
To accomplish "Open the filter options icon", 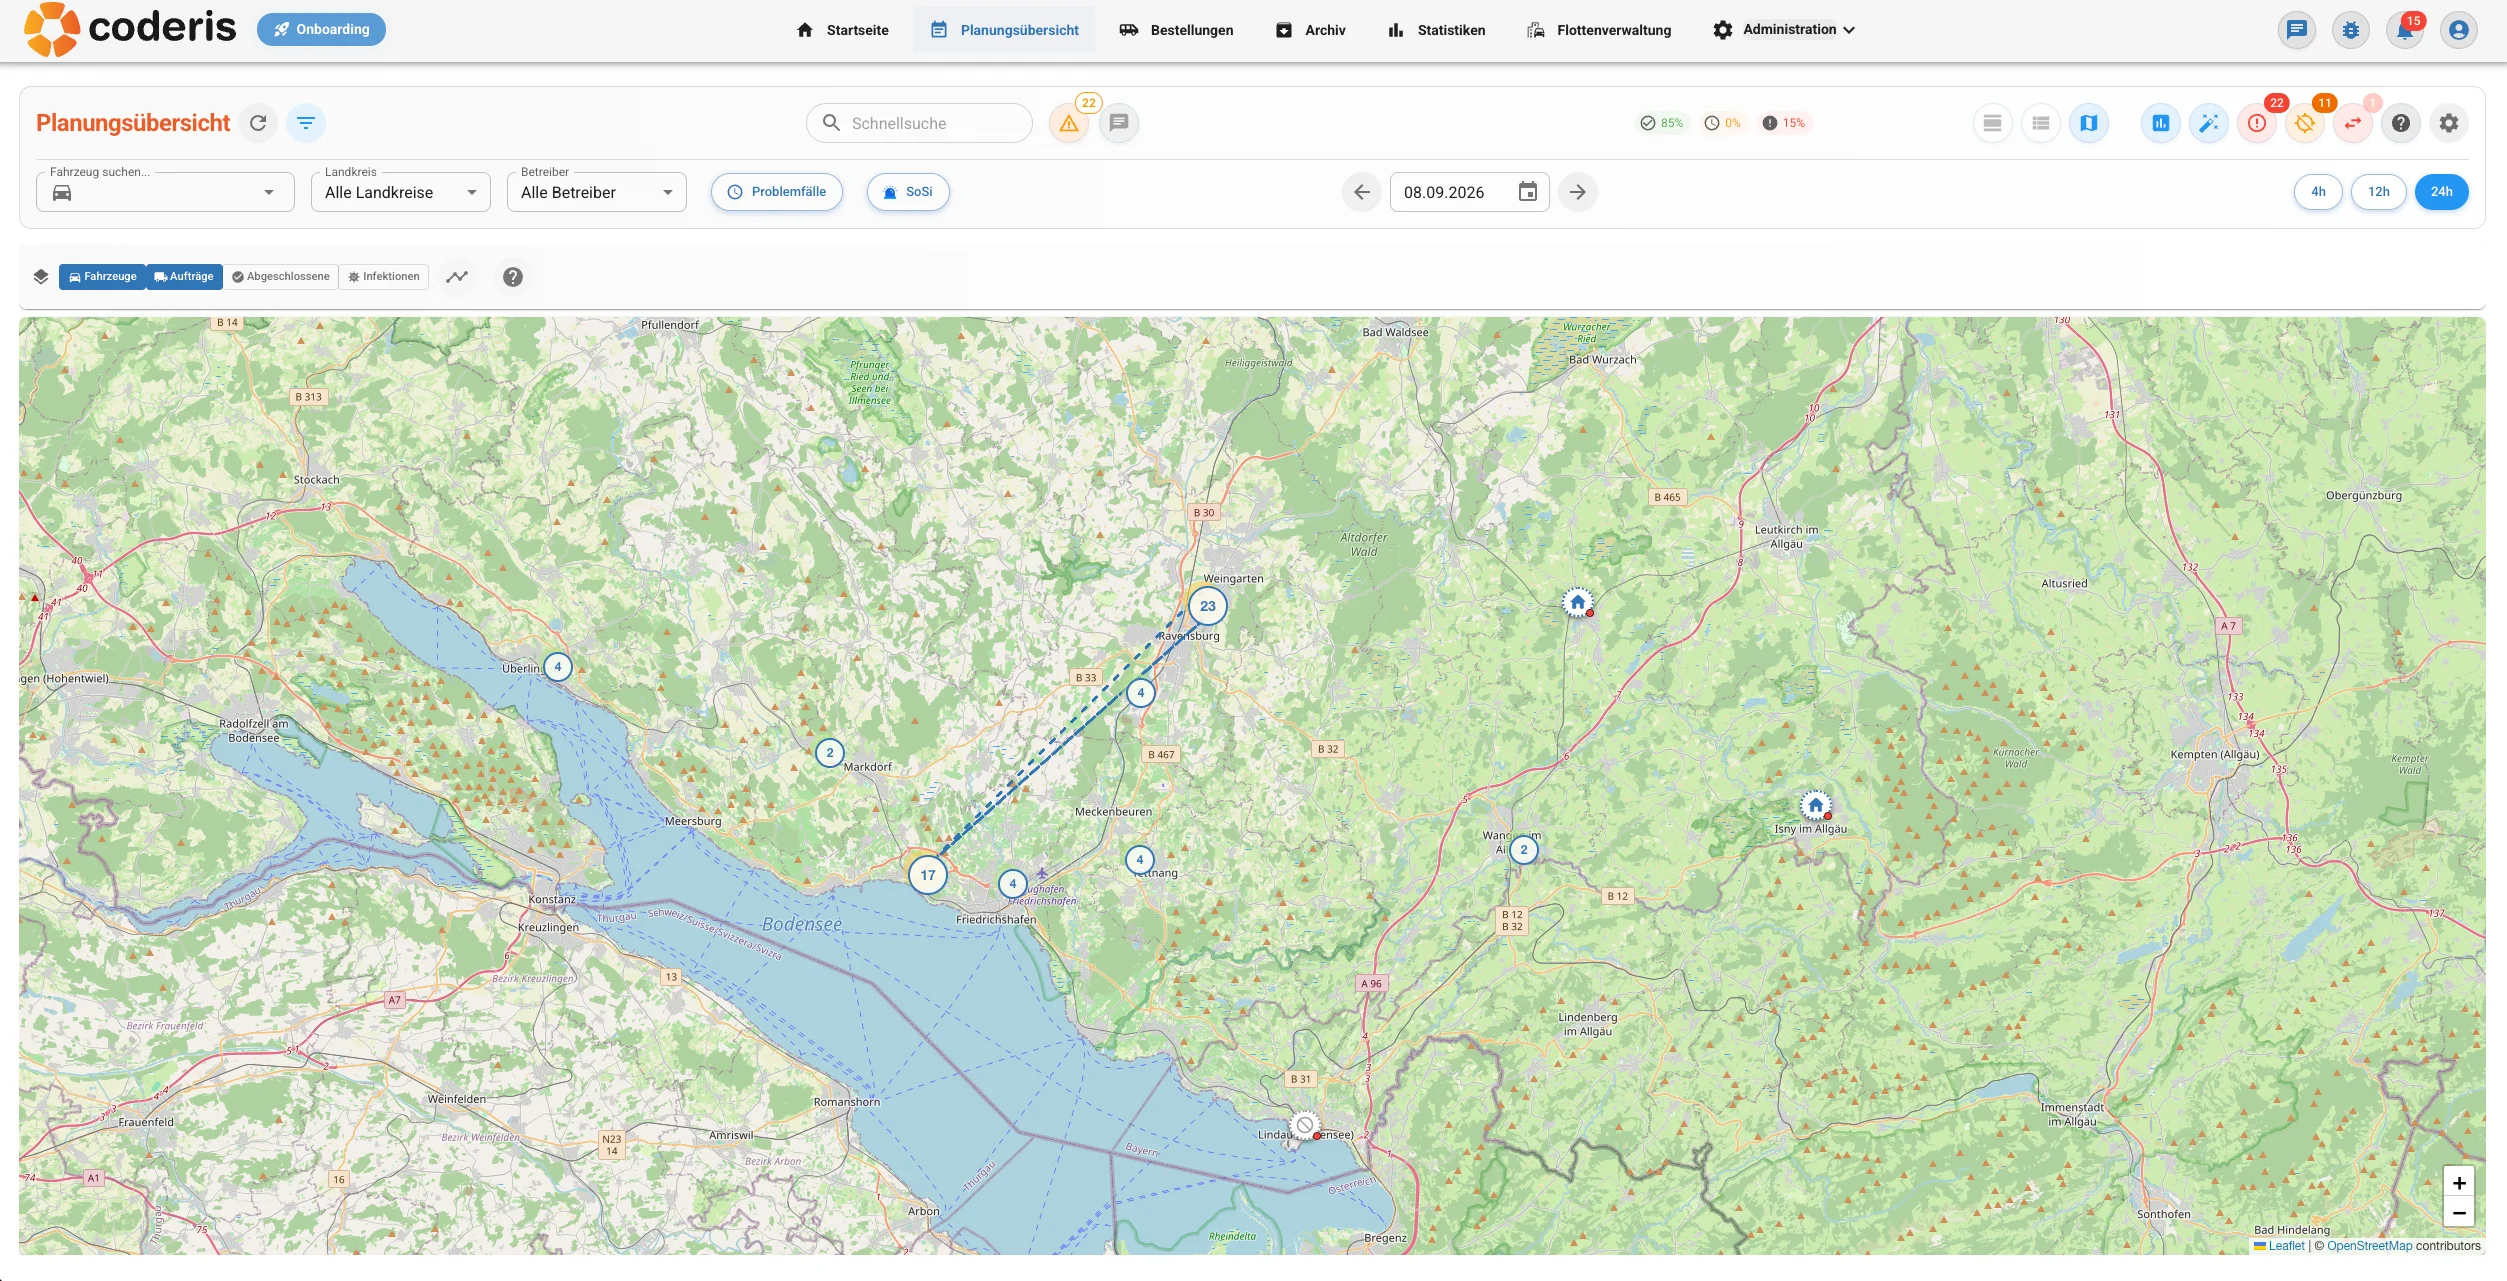I will 306,123.
